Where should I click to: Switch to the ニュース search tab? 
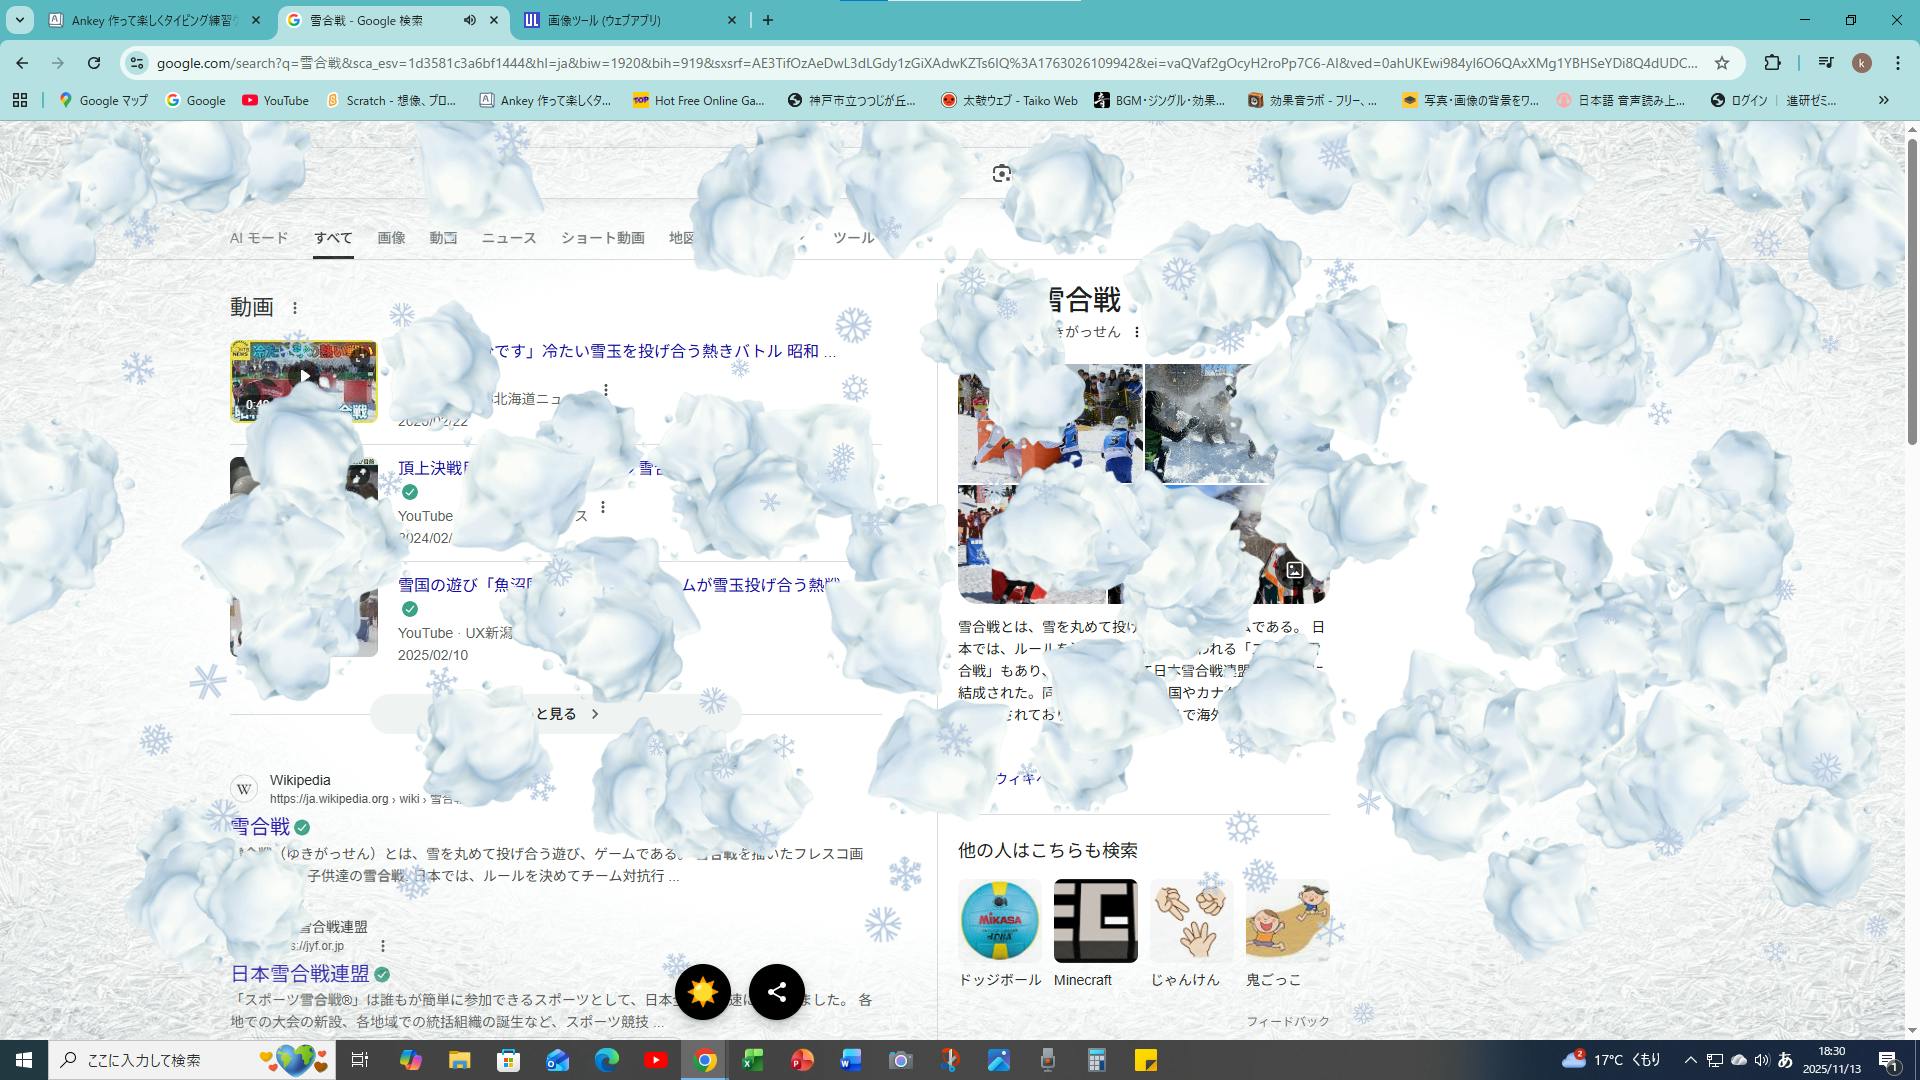click(x=508, y=238)
